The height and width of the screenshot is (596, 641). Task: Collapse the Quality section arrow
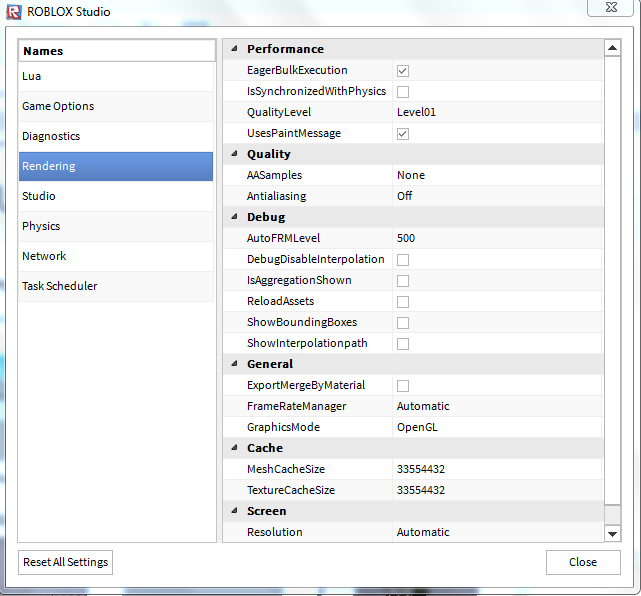tap(235, 154)
